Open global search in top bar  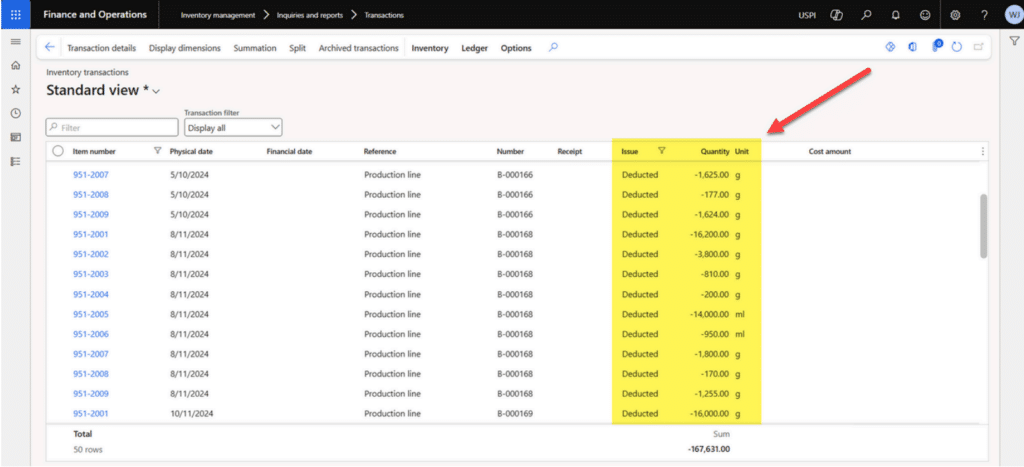(x=866, y=14)
